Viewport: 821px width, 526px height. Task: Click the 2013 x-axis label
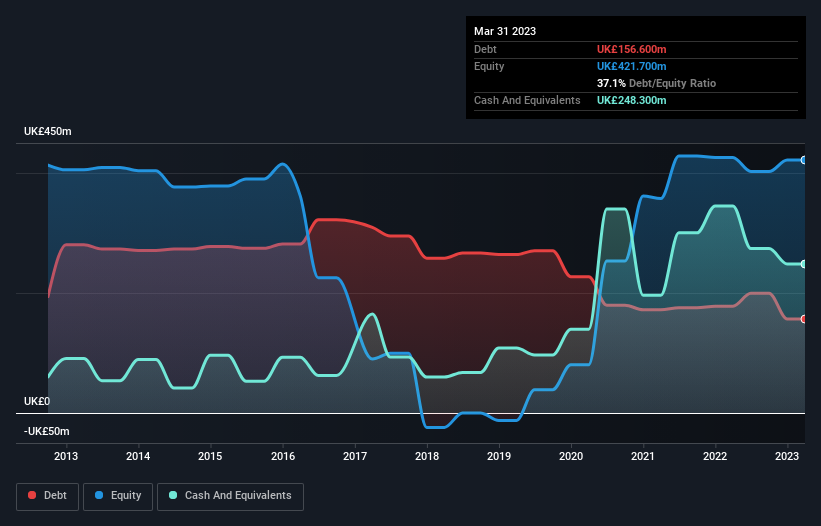[x=66, y=456]
